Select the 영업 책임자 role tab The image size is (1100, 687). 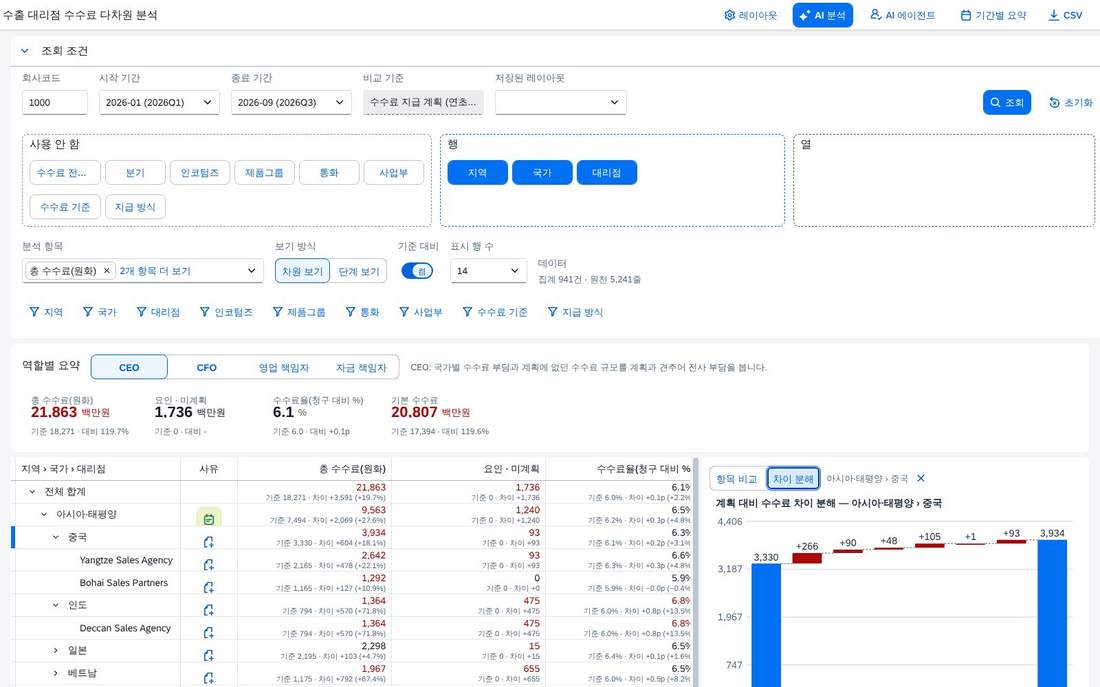[283, 367]
